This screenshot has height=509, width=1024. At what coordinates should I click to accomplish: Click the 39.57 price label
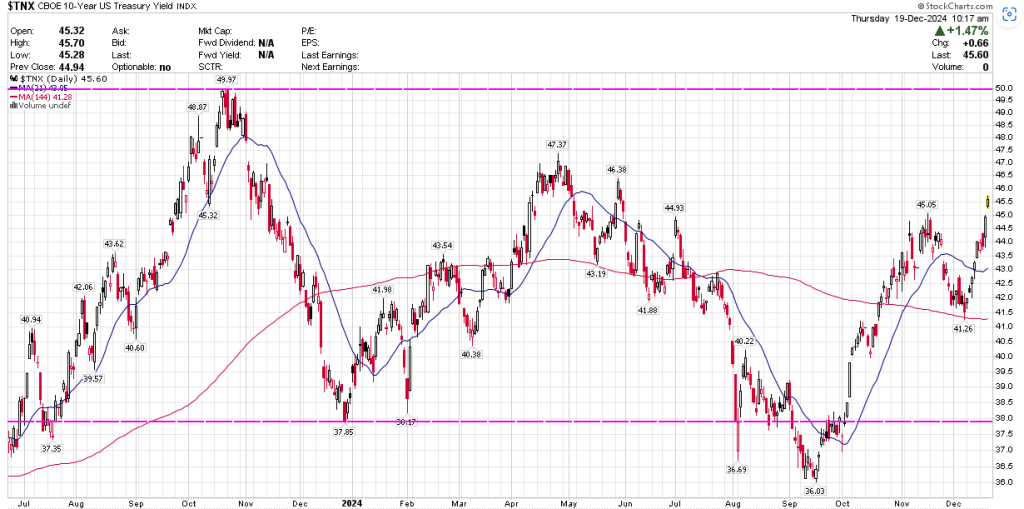[x=93, y=378]
